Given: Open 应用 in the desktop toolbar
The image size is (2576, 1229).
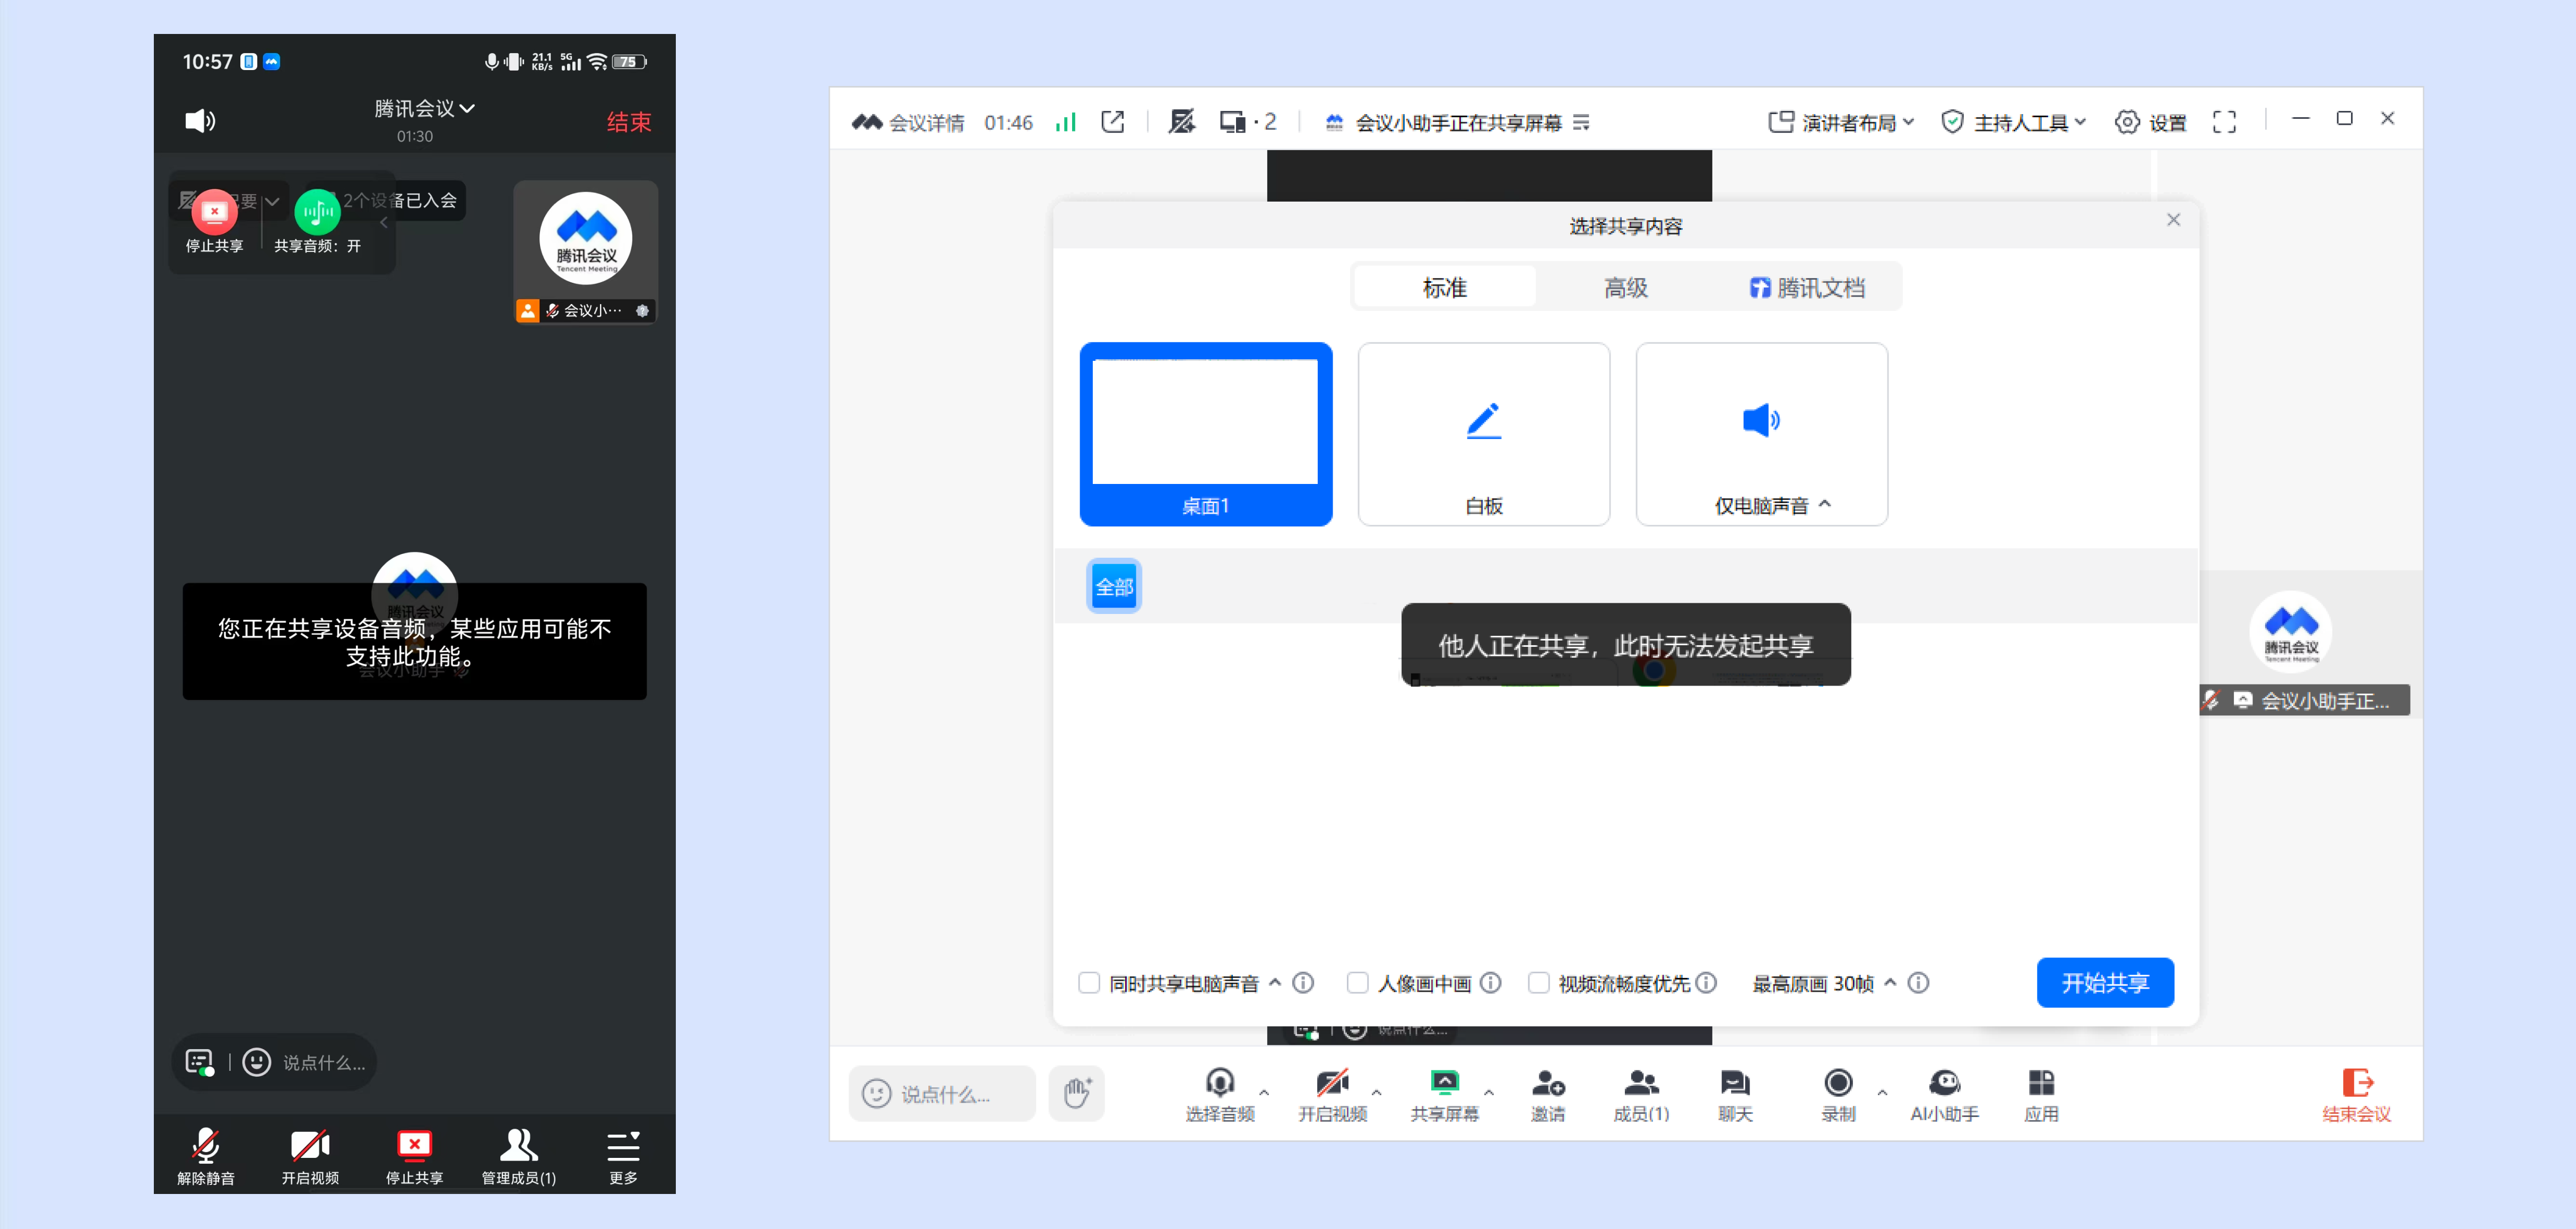Looking at the screenshot, I should click(2041, 1095).
